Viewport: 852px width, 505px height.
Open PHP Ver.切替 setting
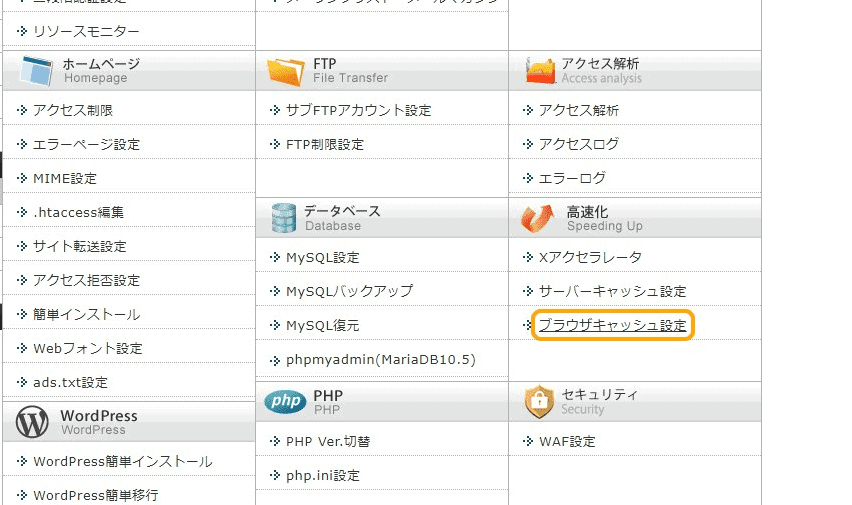click(x=328, y=441)
